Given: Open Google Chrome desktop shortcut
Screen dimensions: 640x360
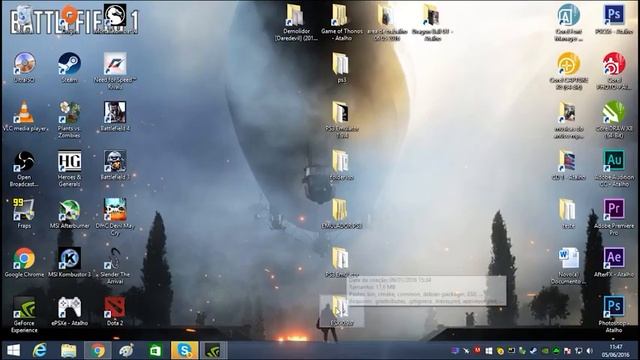Looking at the screenshot, I should coord(24,262).
